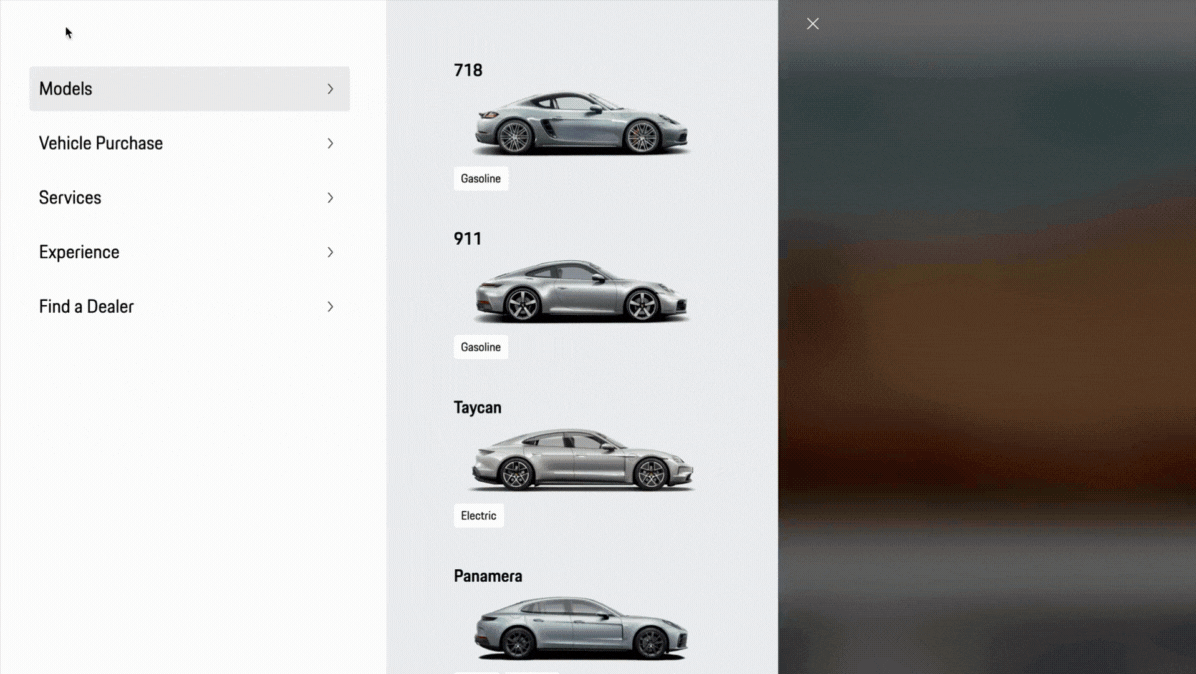Click the Gasoline badge under the 911
This screenshot has width=1196, height=674.
coord(481,346)
